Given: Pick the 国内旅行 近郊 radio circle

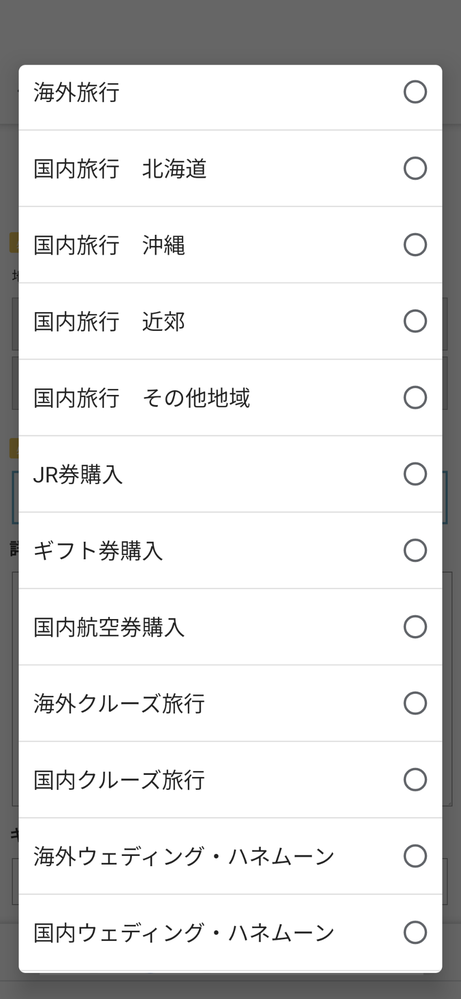Looking at the screenshot, I should pos(415,321).
